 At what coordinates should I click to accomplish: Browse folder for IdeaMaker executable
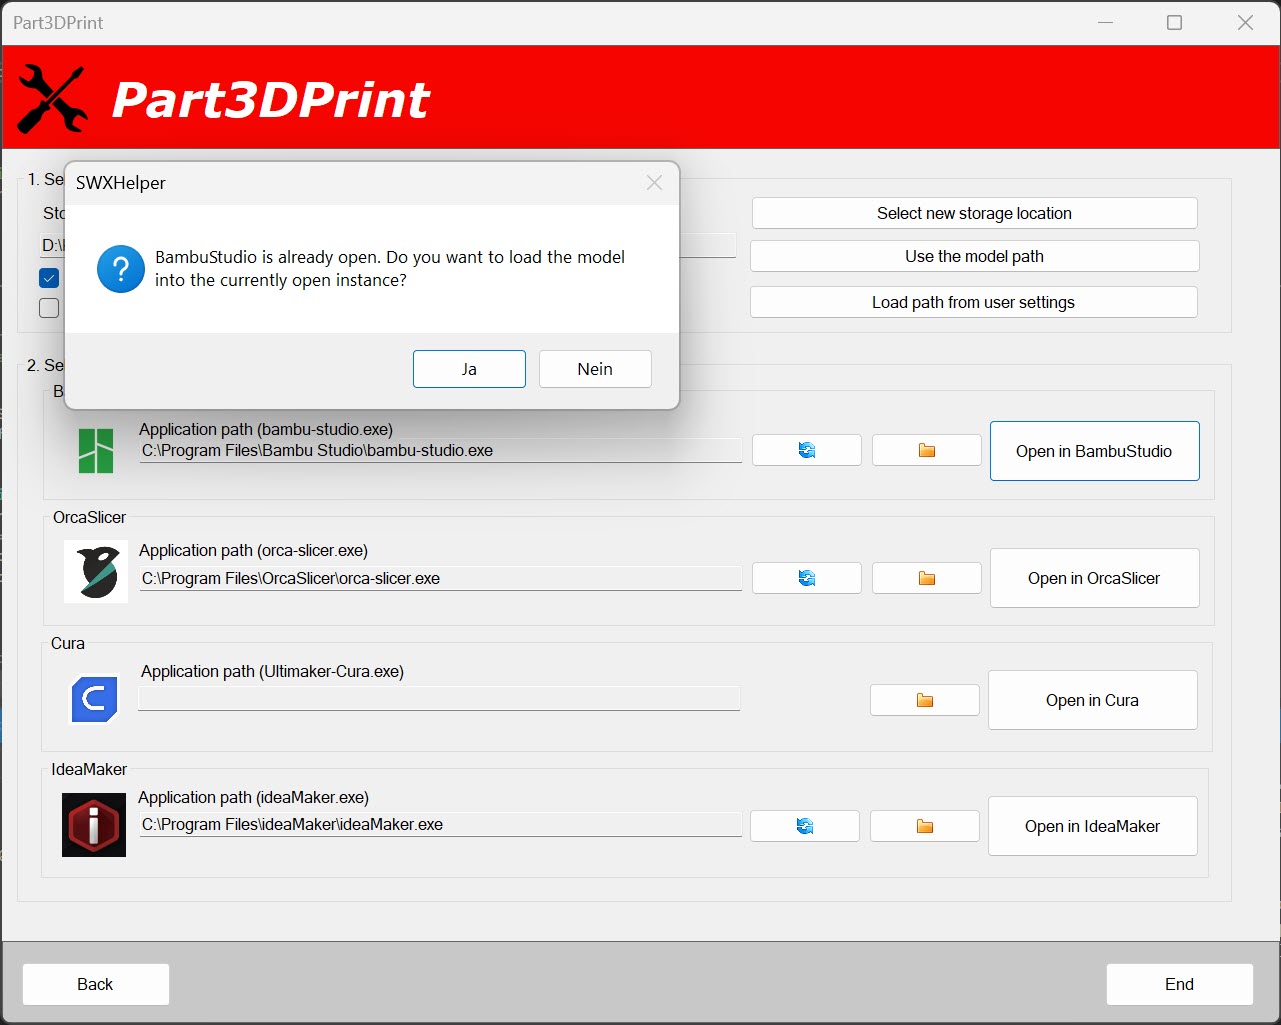click(924, 826)
